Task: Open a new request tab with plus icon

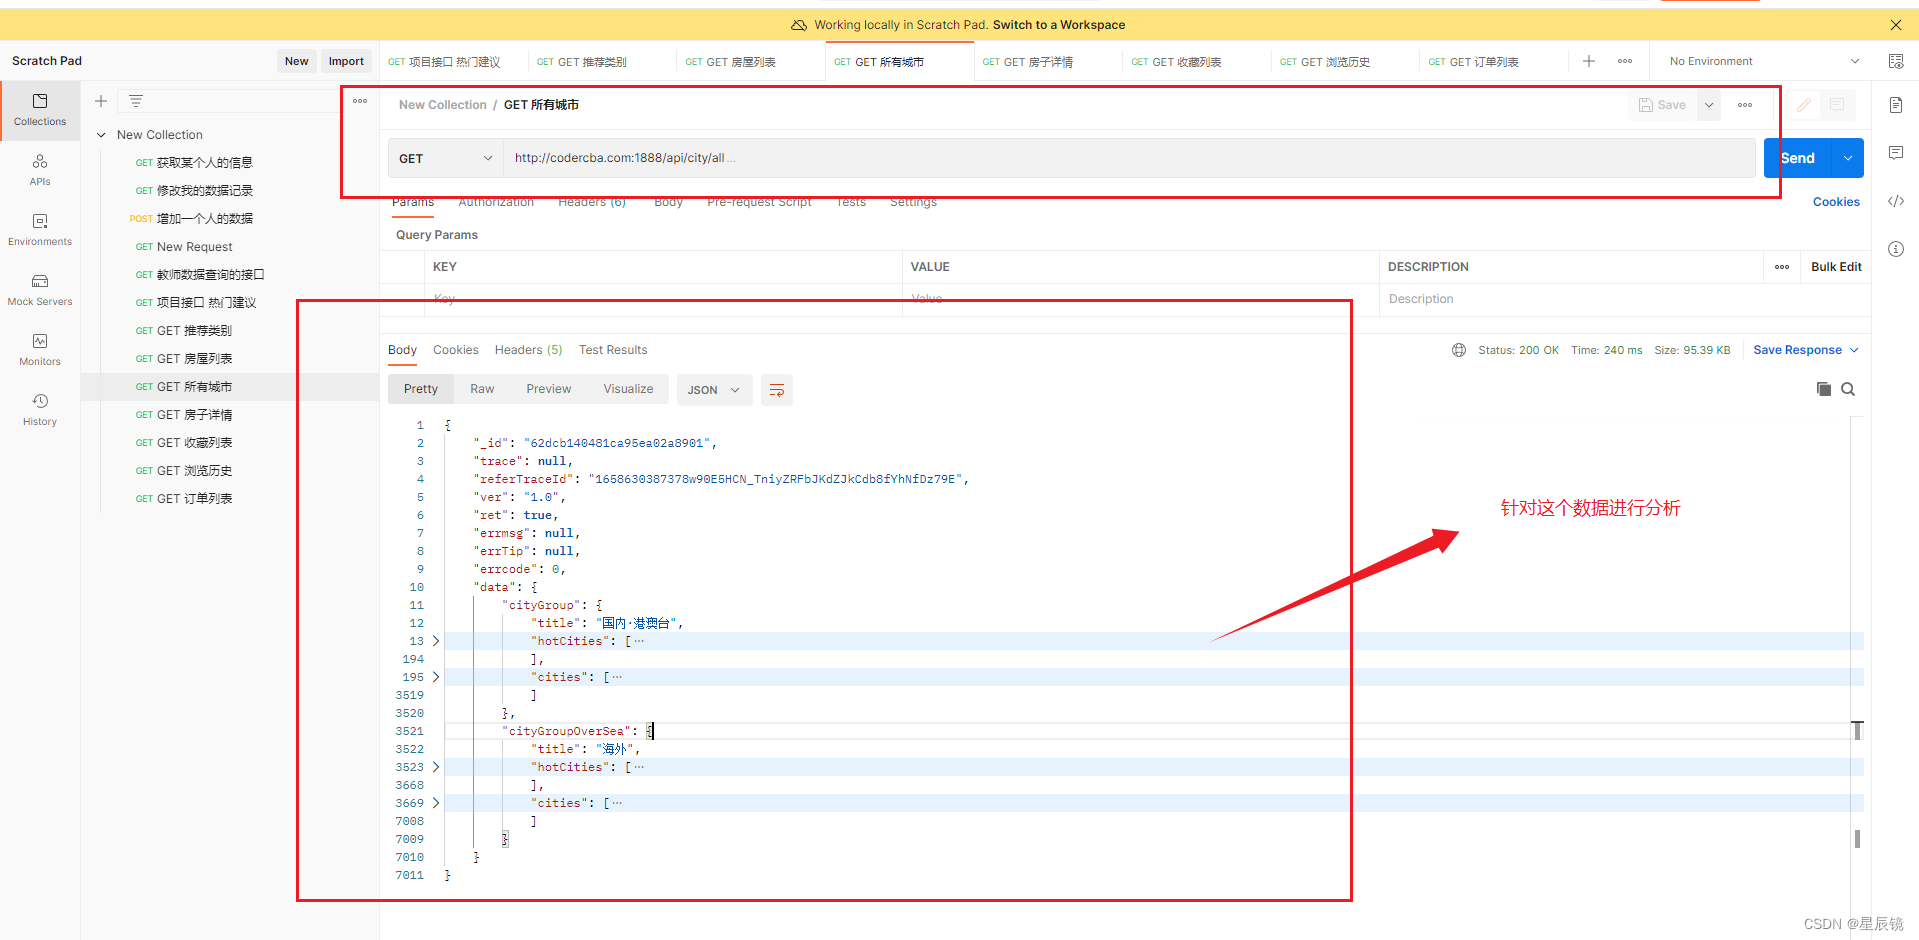Action: 1589,61
